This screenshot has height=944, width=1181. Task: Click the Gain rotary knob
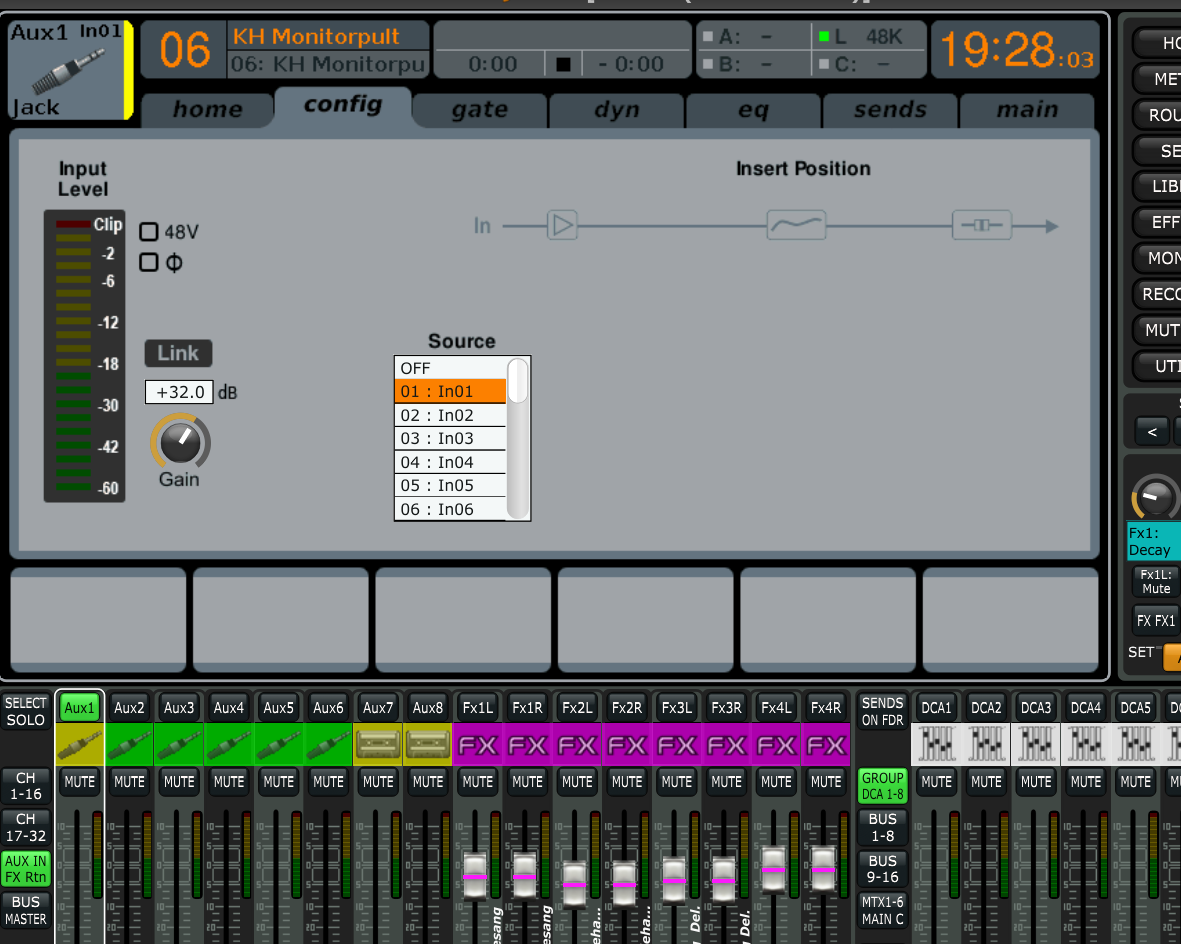180,443
